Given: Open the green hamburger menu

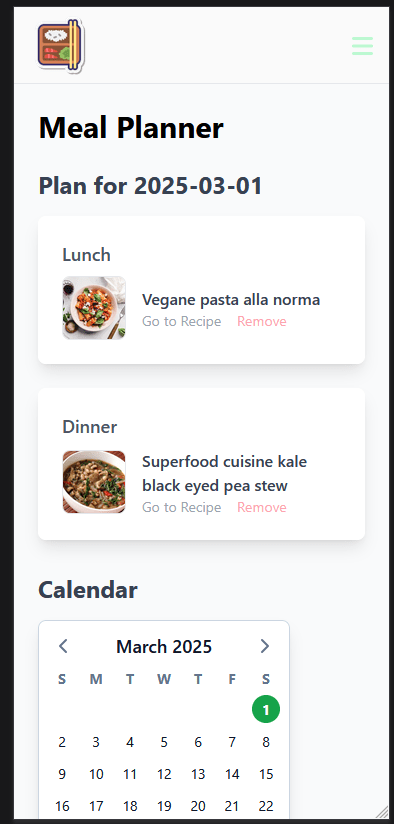Looking at the screenshot, I should [x=362, y=46].
